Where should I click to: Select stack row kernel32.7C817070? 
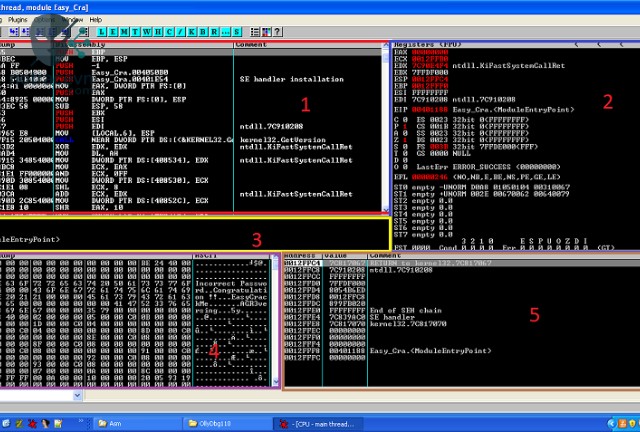coord(408,324)
